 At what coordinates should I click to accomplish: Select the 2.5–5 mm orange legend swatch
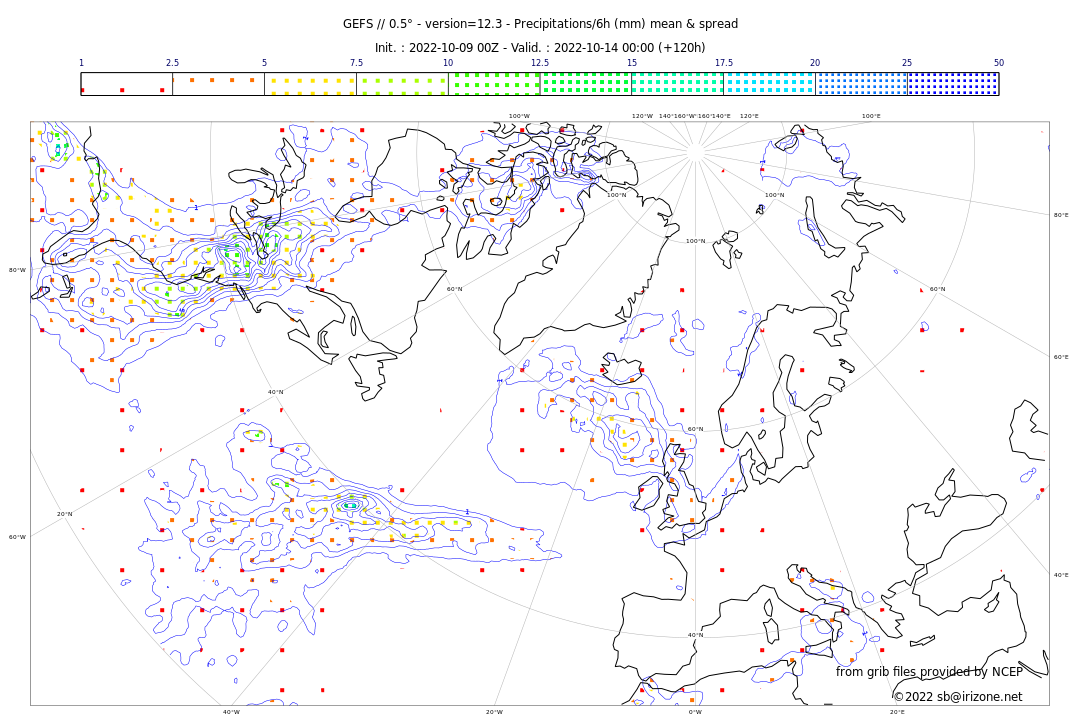point(218,84)
